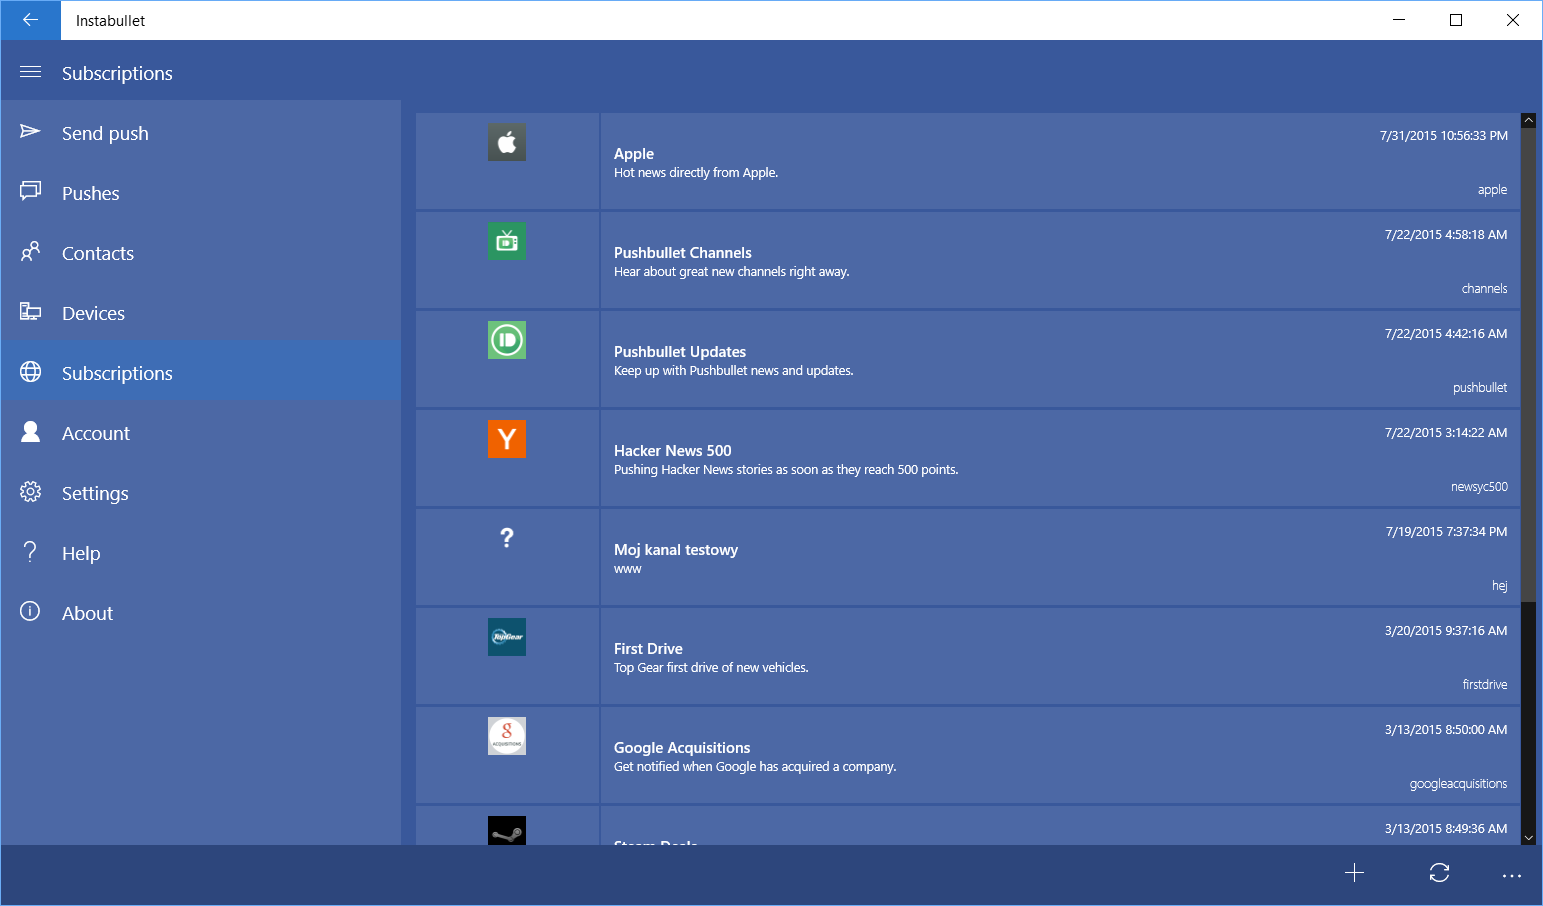Viewport: 1543px width, 906px height.
Task: Select Subscriptions in the sidebar menu
Action: pos(117,372)
